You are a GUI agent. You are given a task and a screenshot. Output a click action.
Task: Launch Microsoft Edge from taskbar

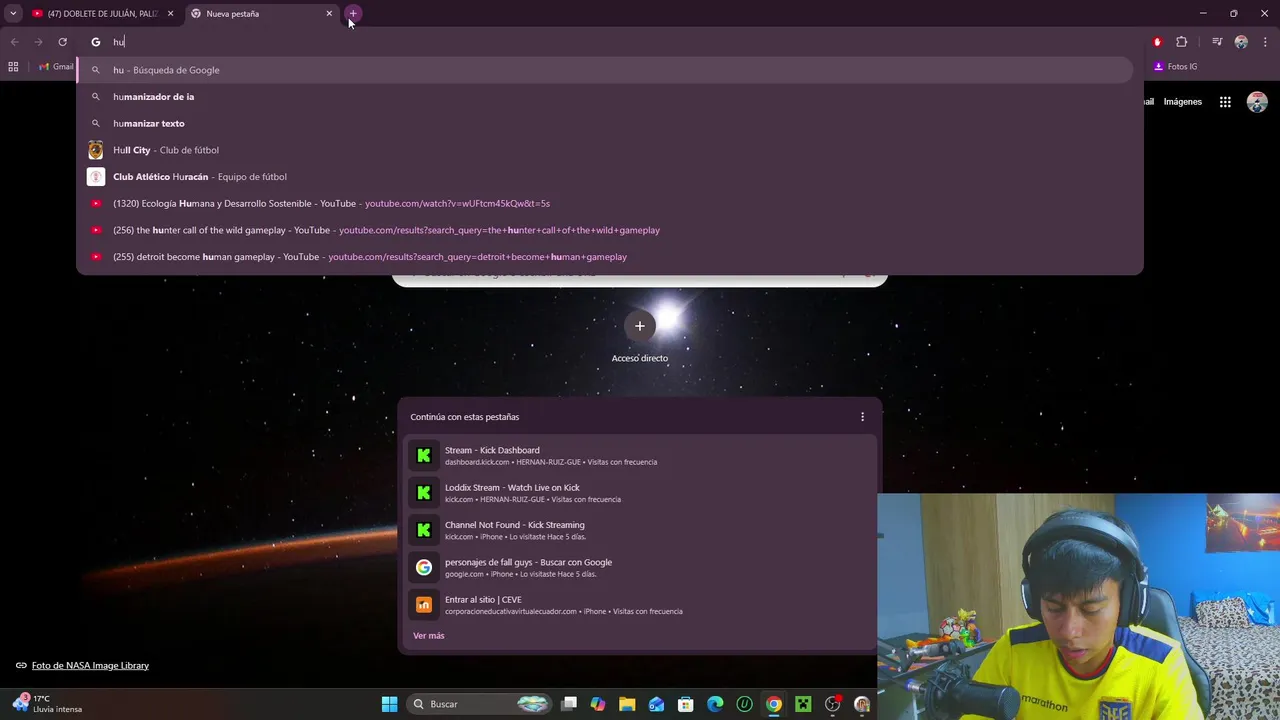click(x=715, y=704)
